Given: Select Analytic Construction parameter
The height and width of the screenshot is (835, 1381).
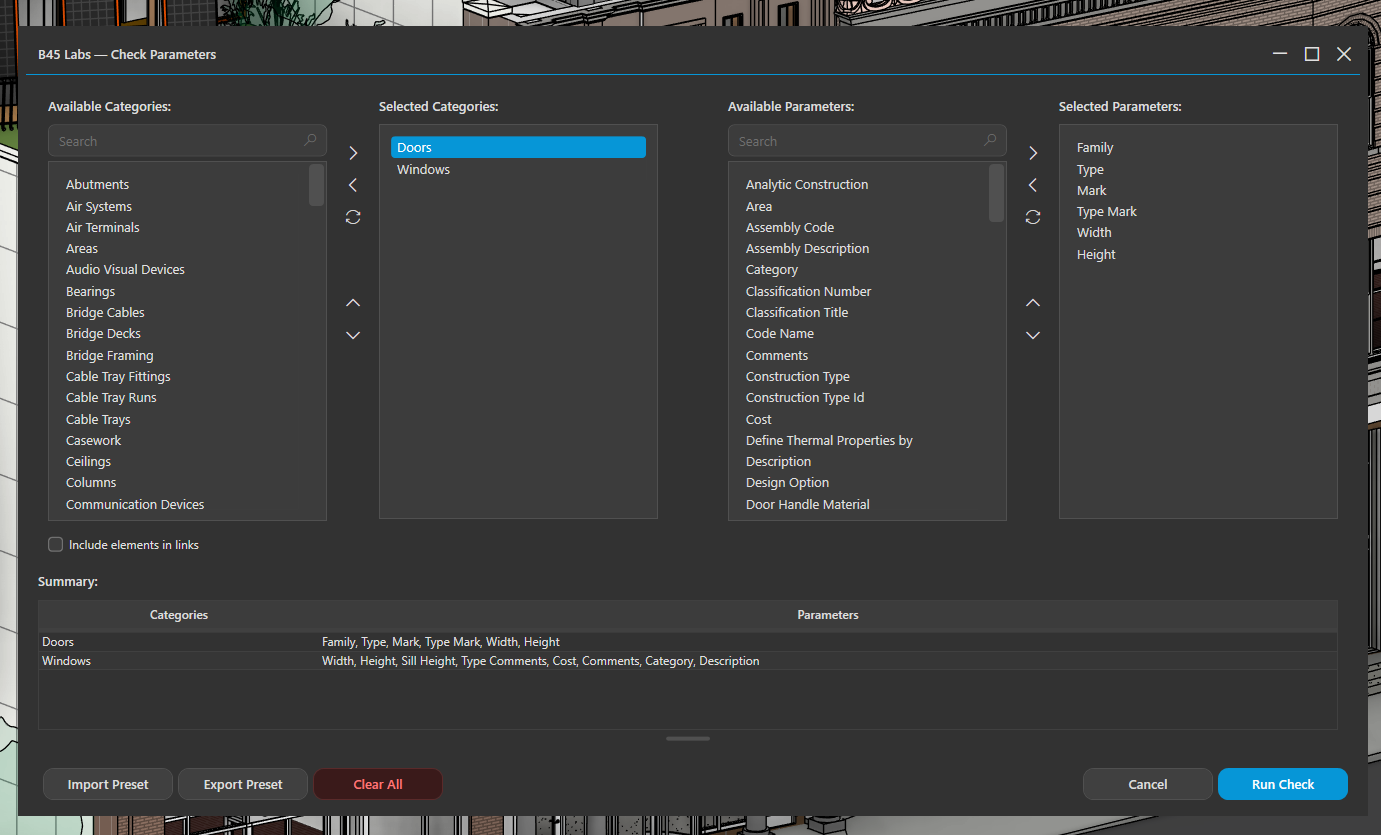Looking at the screenshot, I should [x=807, y=184].
